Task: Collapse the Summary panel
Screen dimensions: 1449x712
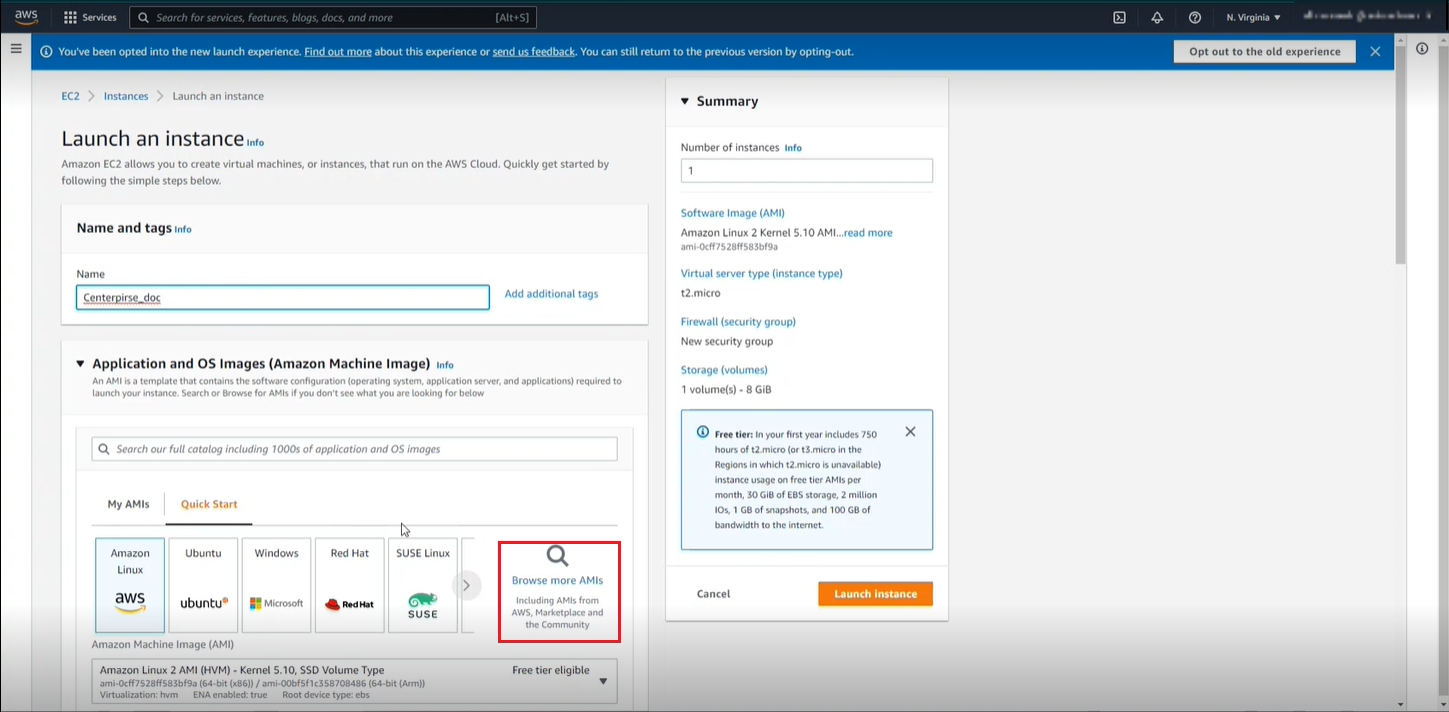Action: click(685, 101)
